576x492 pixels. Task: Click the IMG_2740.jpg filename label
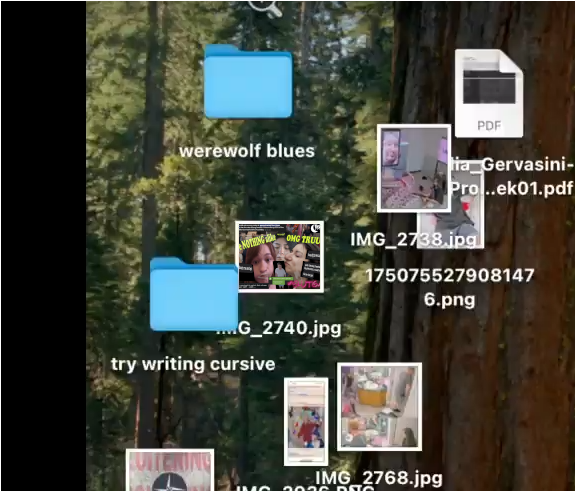click(x=280, y=328)
